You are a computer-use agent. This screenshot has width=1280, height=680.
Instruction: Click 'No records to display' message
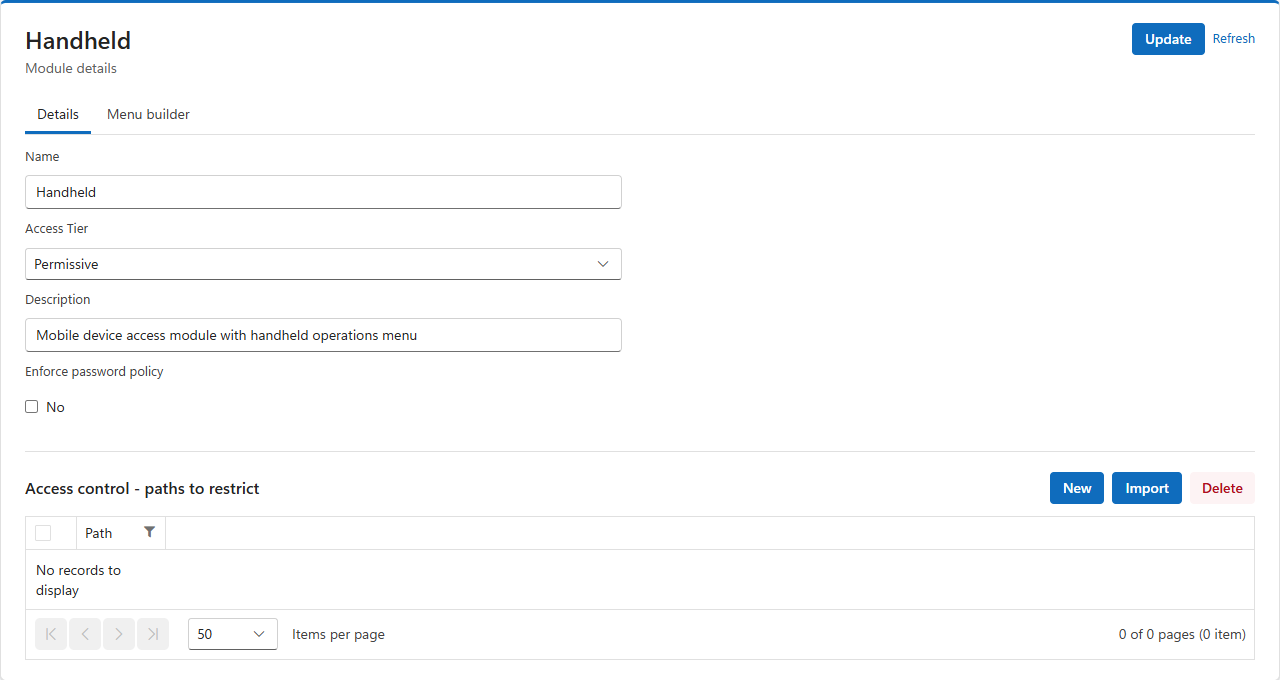tap(78, 580)
